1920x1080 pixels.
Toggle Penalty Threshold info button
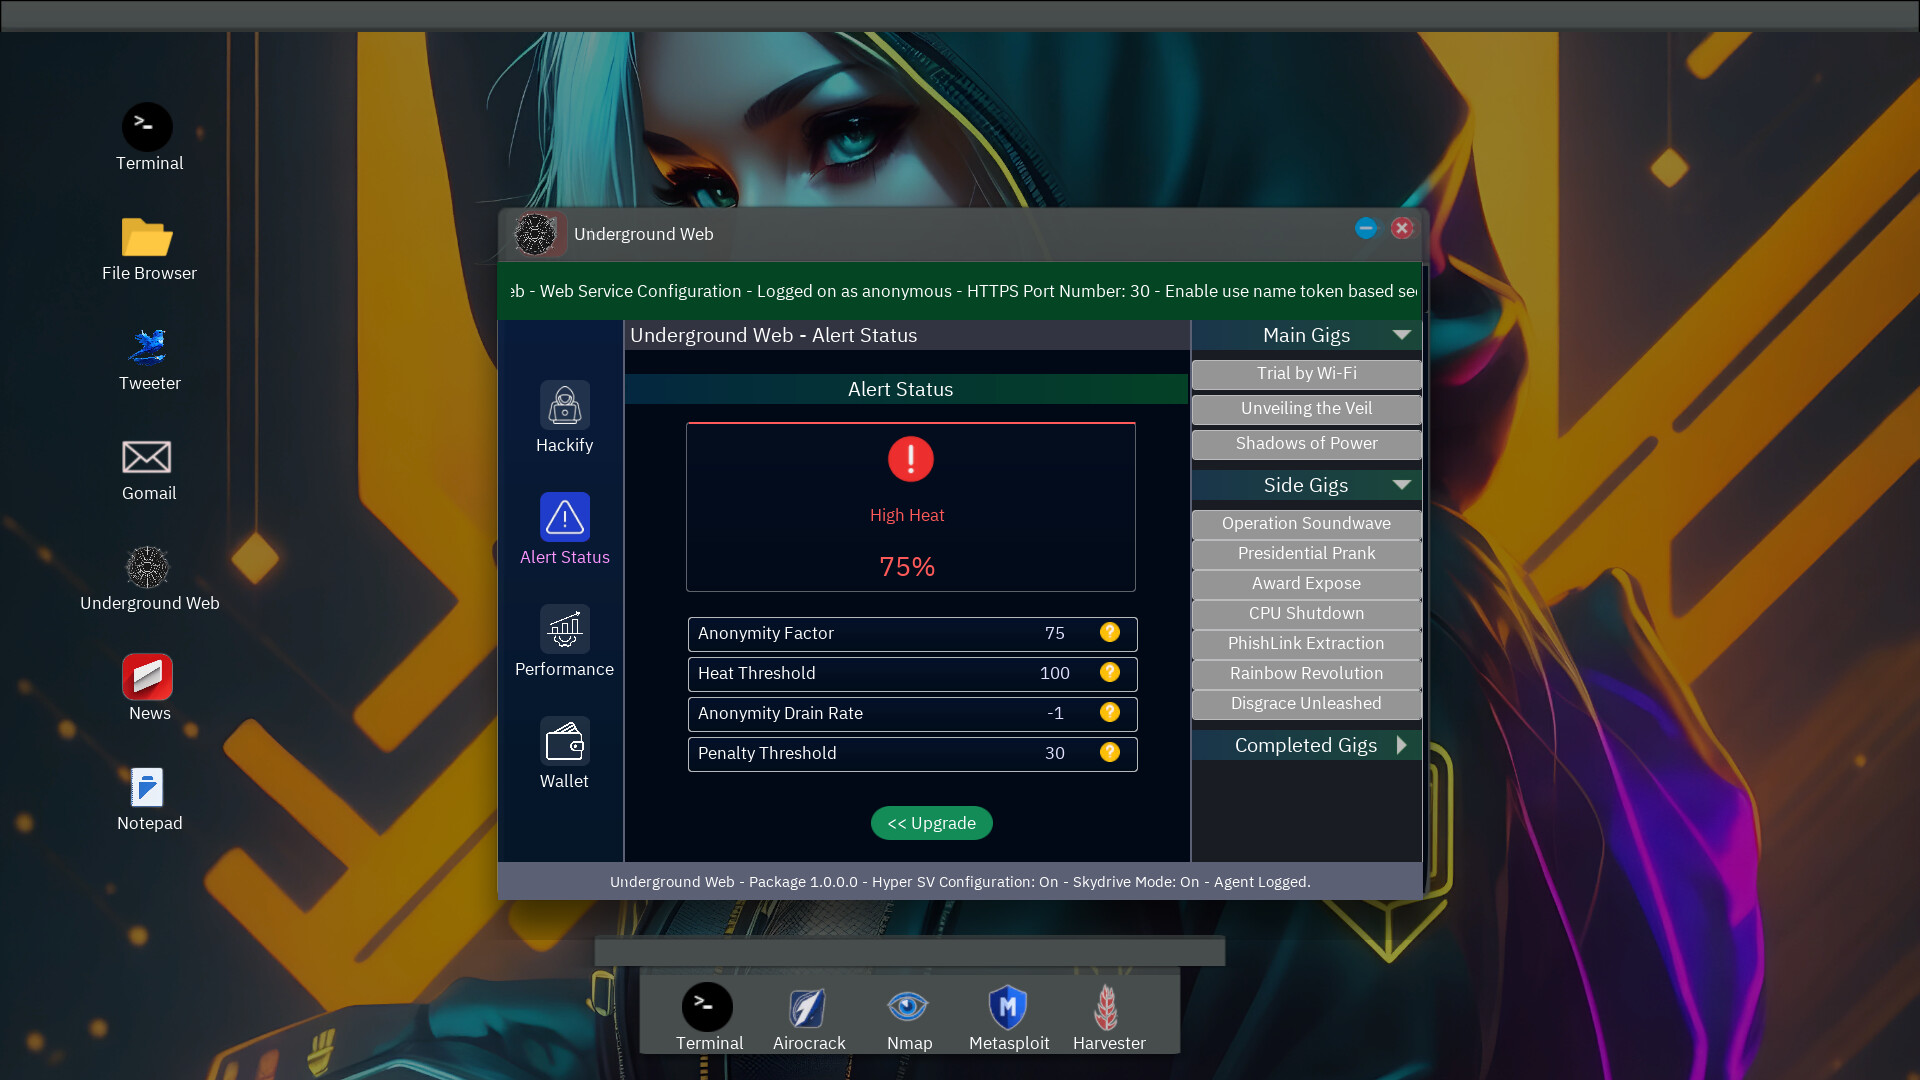1110,753
